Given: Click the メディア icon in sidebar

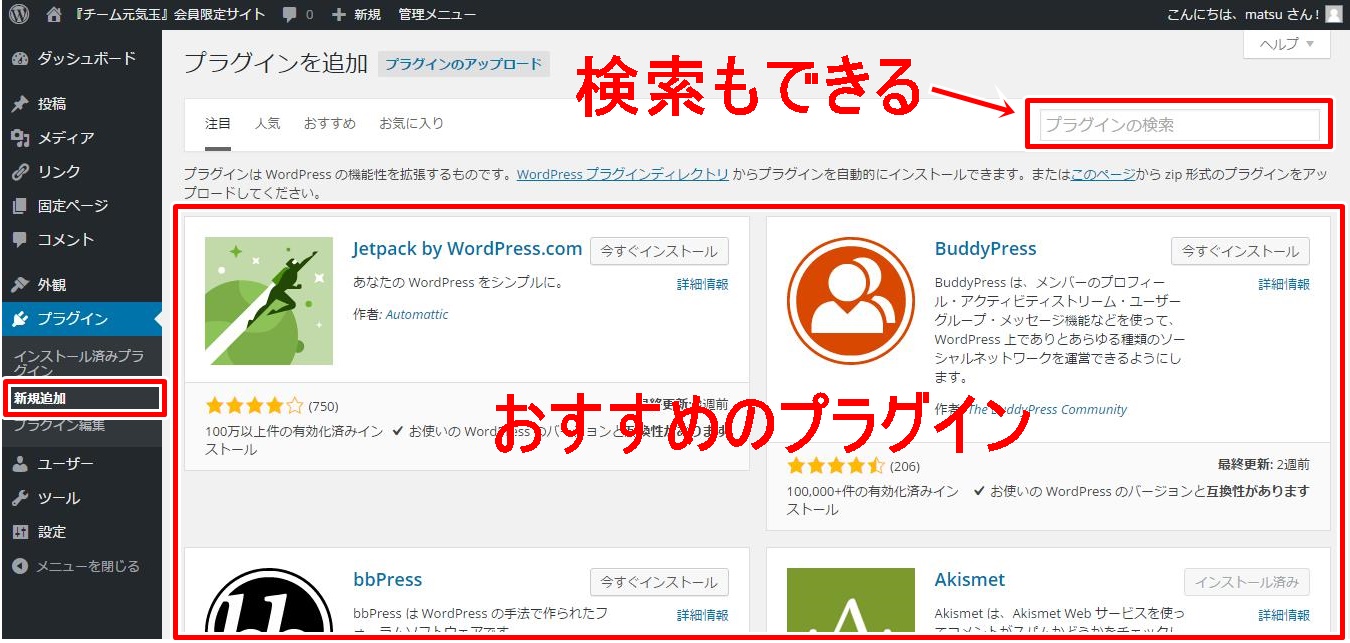Looking at the screenshot, I should pos(20,138).
